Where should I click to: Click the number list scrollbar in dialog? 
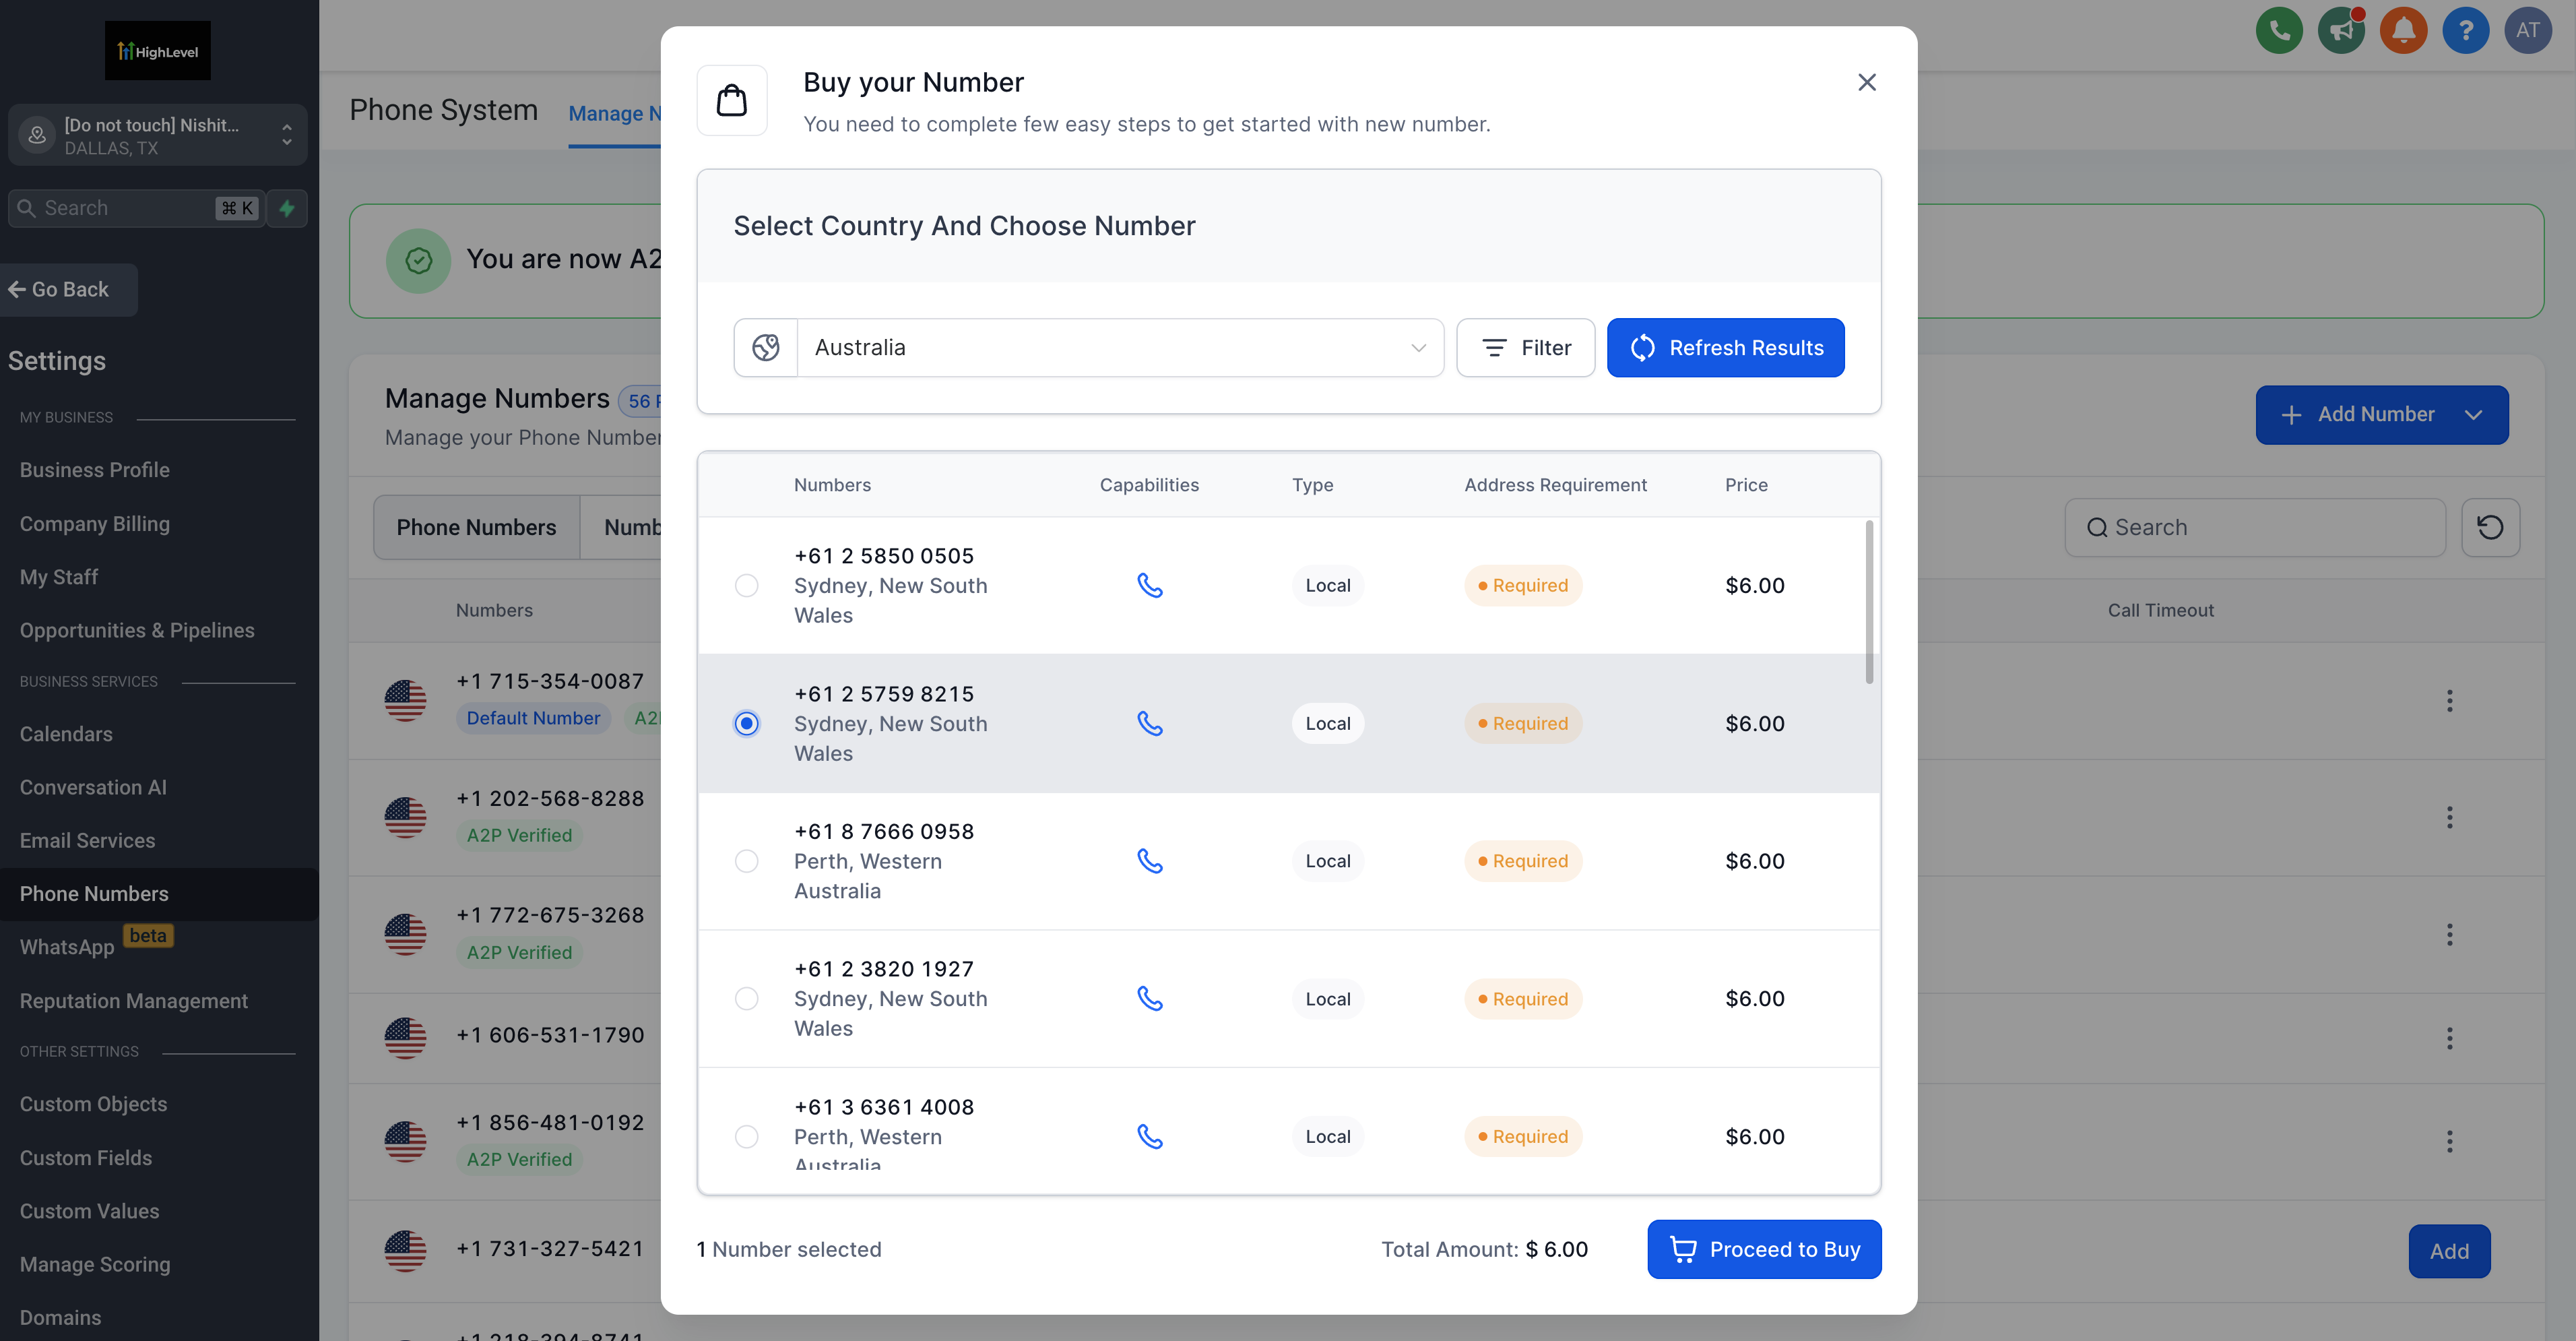pos(1869,602)
